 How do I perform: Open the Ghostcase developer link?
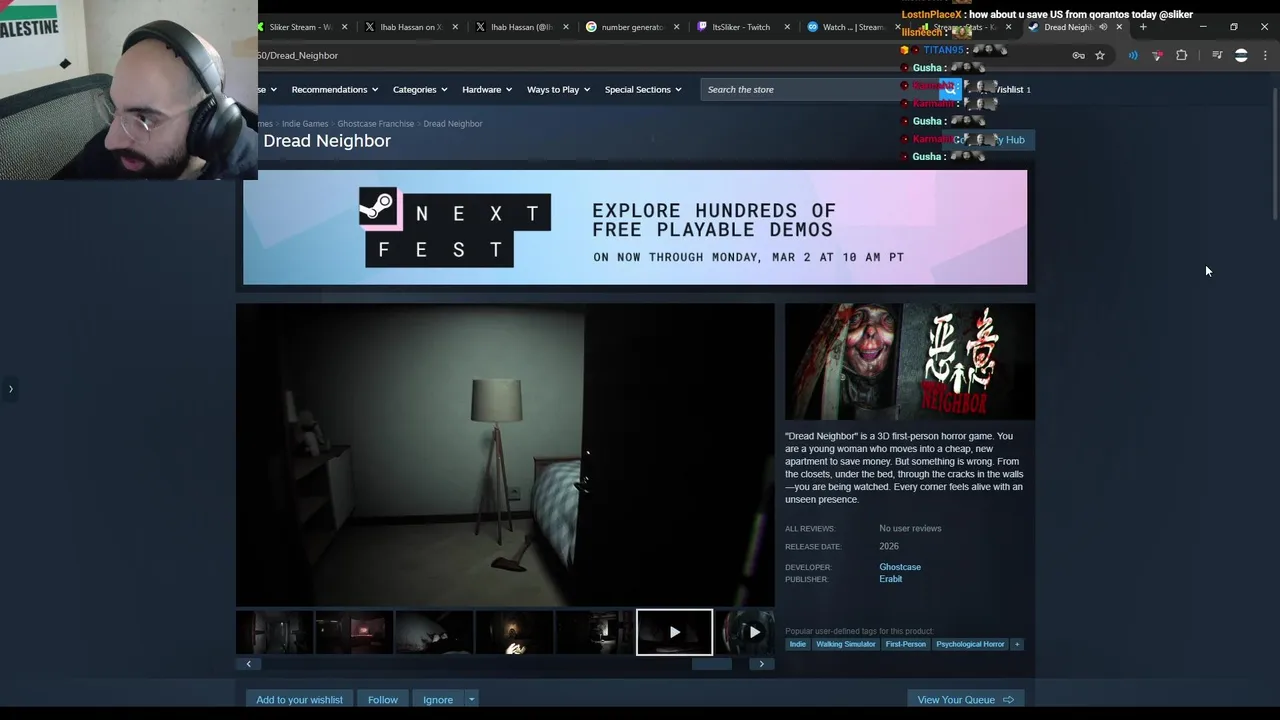click(900, 567)
